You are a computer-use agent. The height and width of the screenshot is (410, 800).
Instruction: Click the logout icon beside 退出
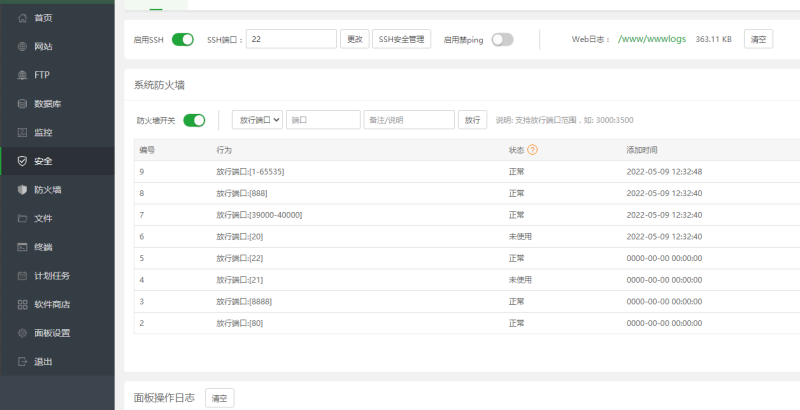point(22,362)
